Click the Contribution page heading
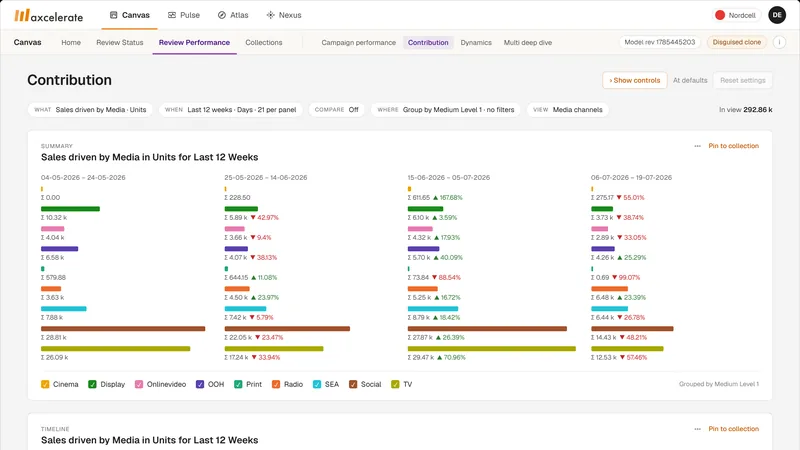Viewport: 800px width, 450px height. (x=69, y=80)
